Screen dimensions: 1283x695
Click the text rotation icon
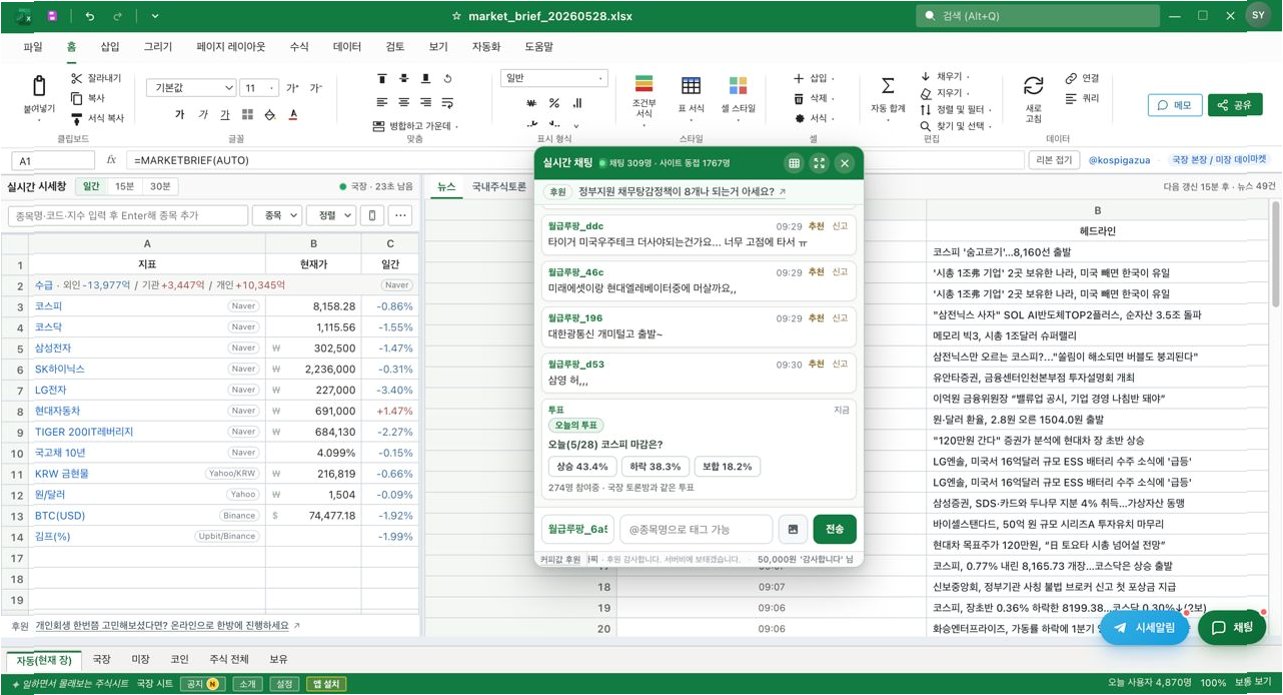(x=448, y=79)
